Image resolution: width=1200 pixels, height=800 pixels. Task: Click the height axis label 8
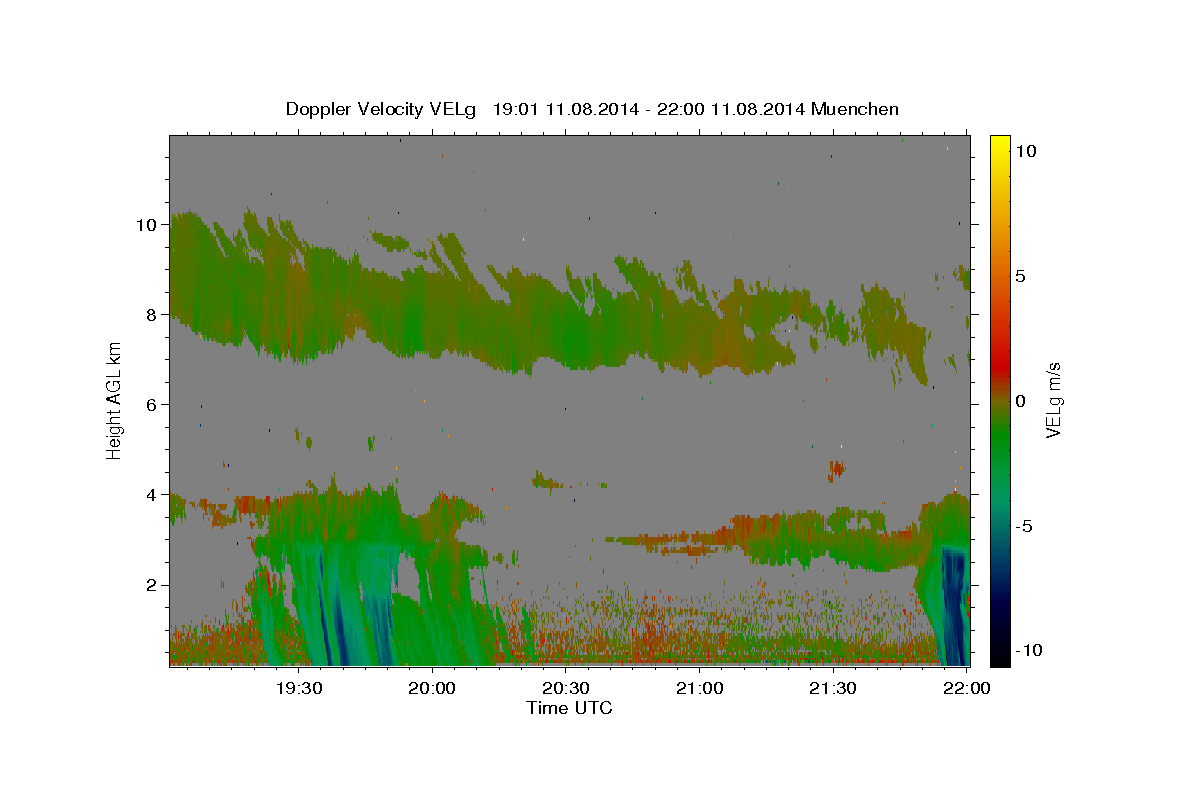point(152,314)
